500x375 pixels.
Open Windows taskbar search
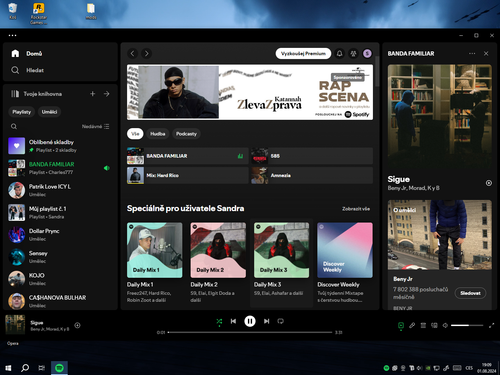[x=25, y=368]
